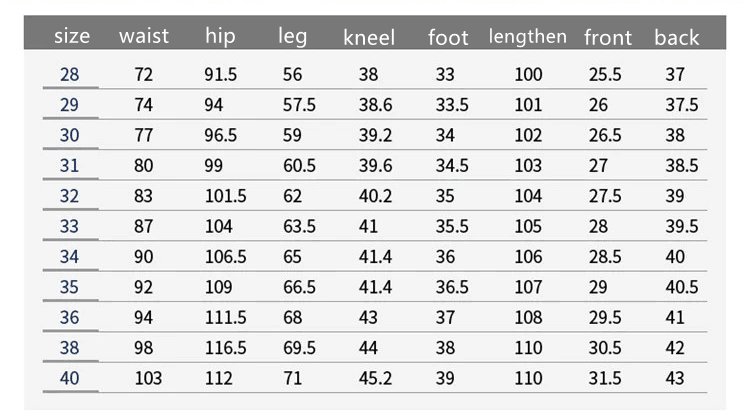The image size is (750, 416).
Task: Select the 'kneel' column header
Action: (369, 37)
